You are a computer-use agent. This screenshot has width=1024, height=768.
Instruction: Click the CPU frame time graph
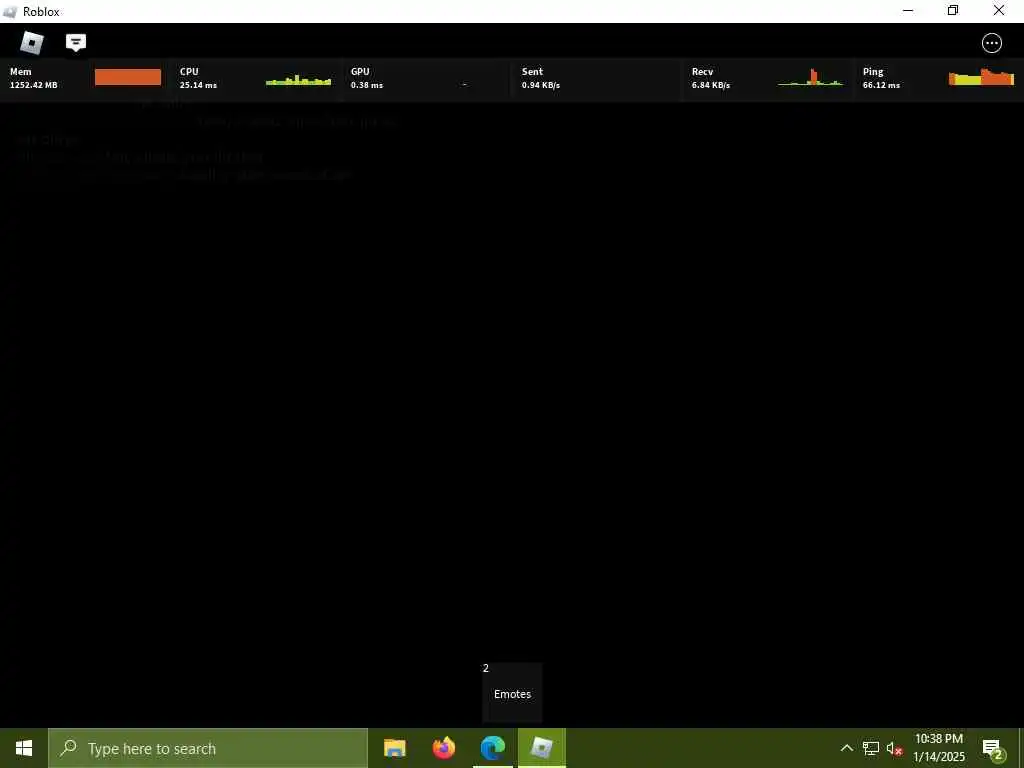click(298, 80)
